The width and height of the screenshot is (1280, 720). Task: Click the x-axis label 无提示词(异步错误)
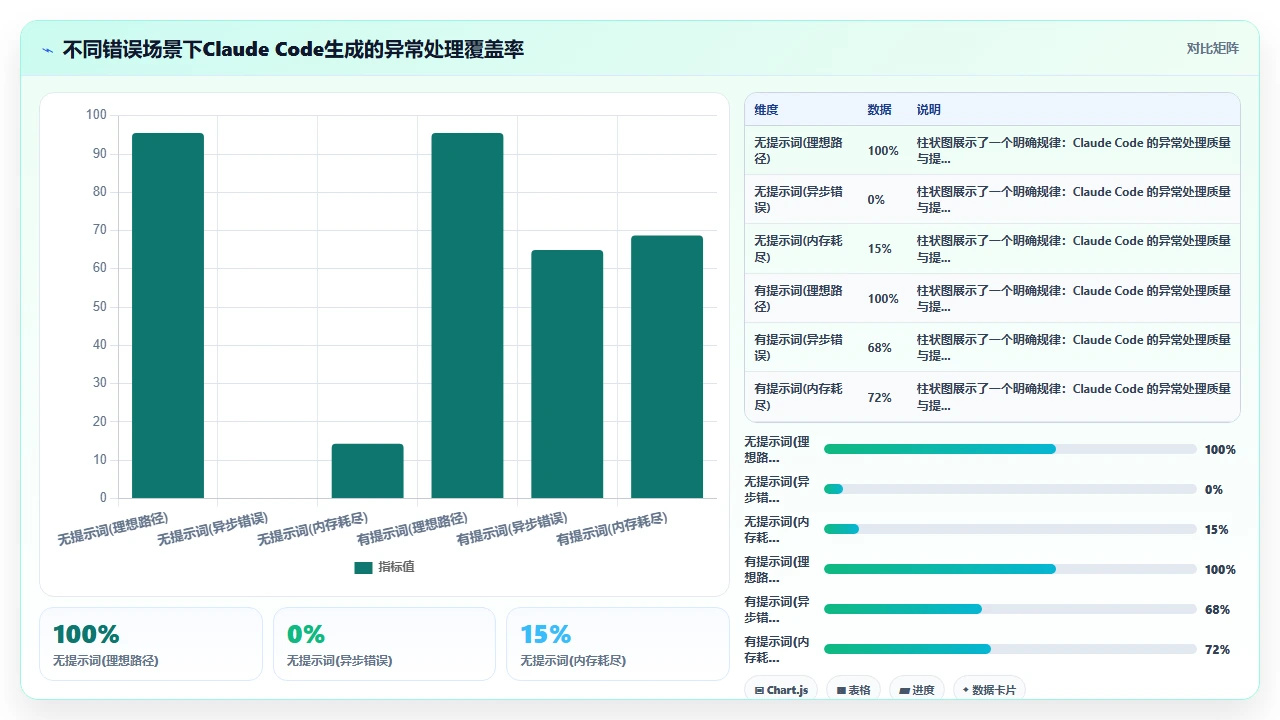click(x=213, y=528)
